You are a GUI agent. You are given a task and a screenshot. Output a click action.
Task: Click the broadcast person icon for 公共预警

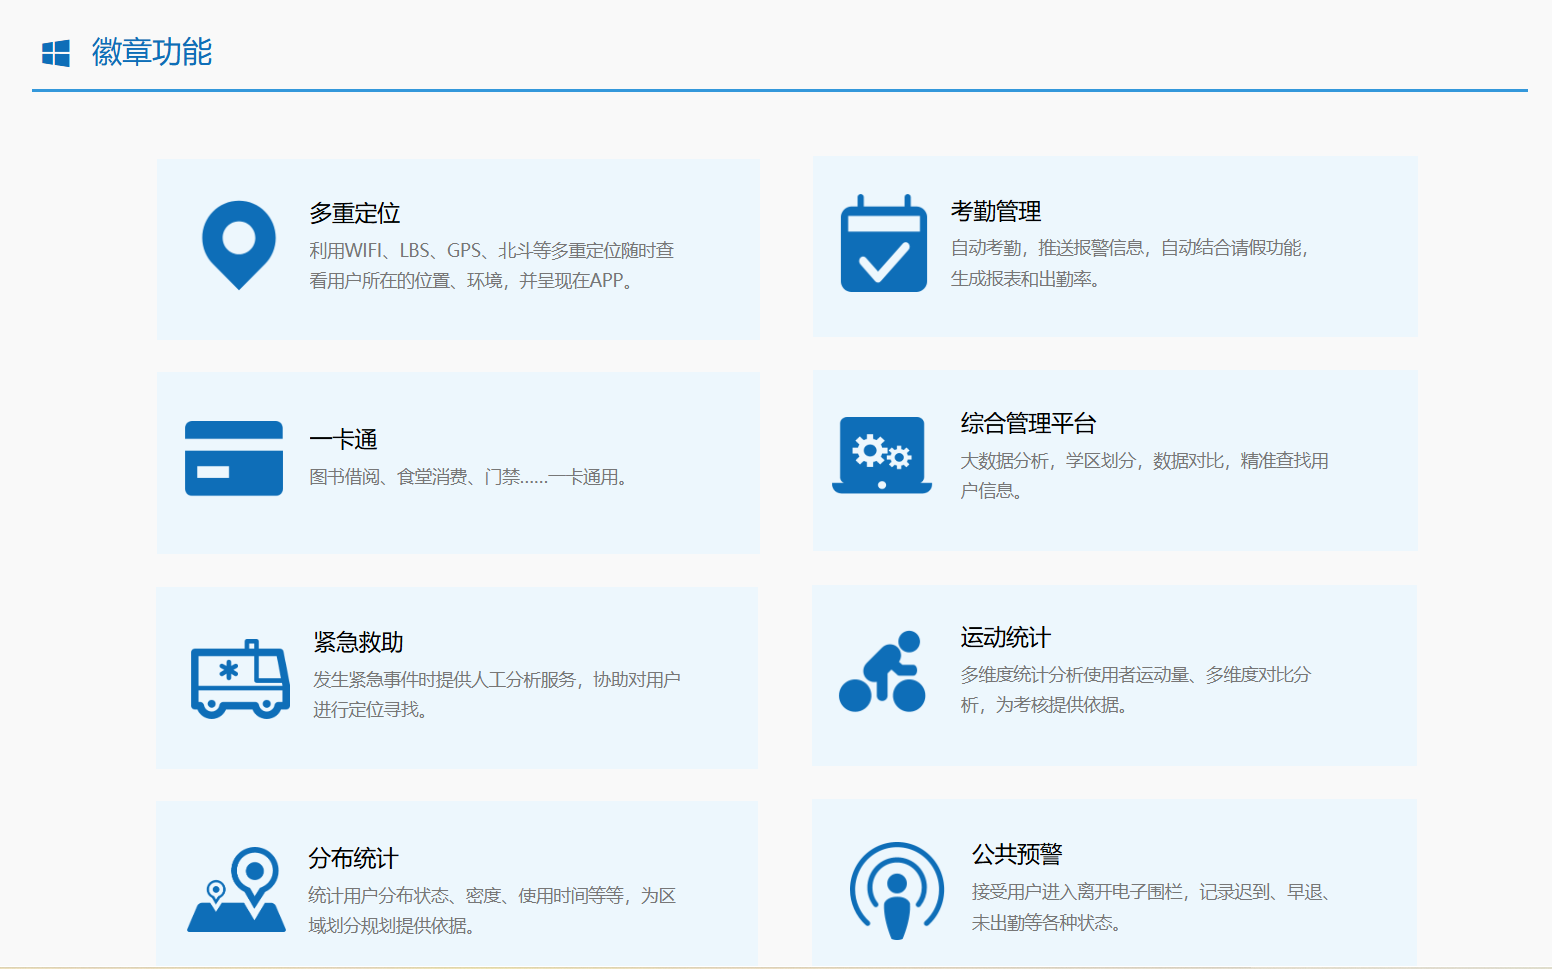coord(896,890)
